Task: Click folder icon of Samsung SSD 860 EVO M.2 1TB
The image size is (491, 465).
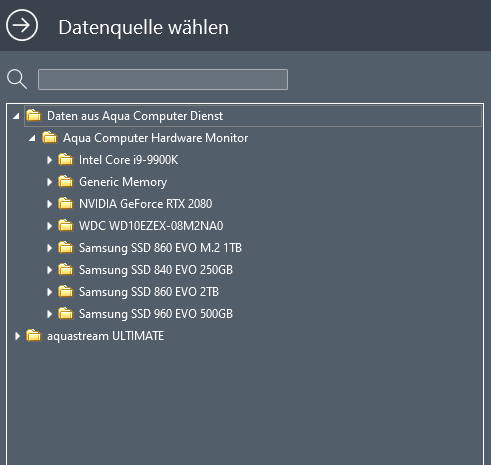Action: 66,247
